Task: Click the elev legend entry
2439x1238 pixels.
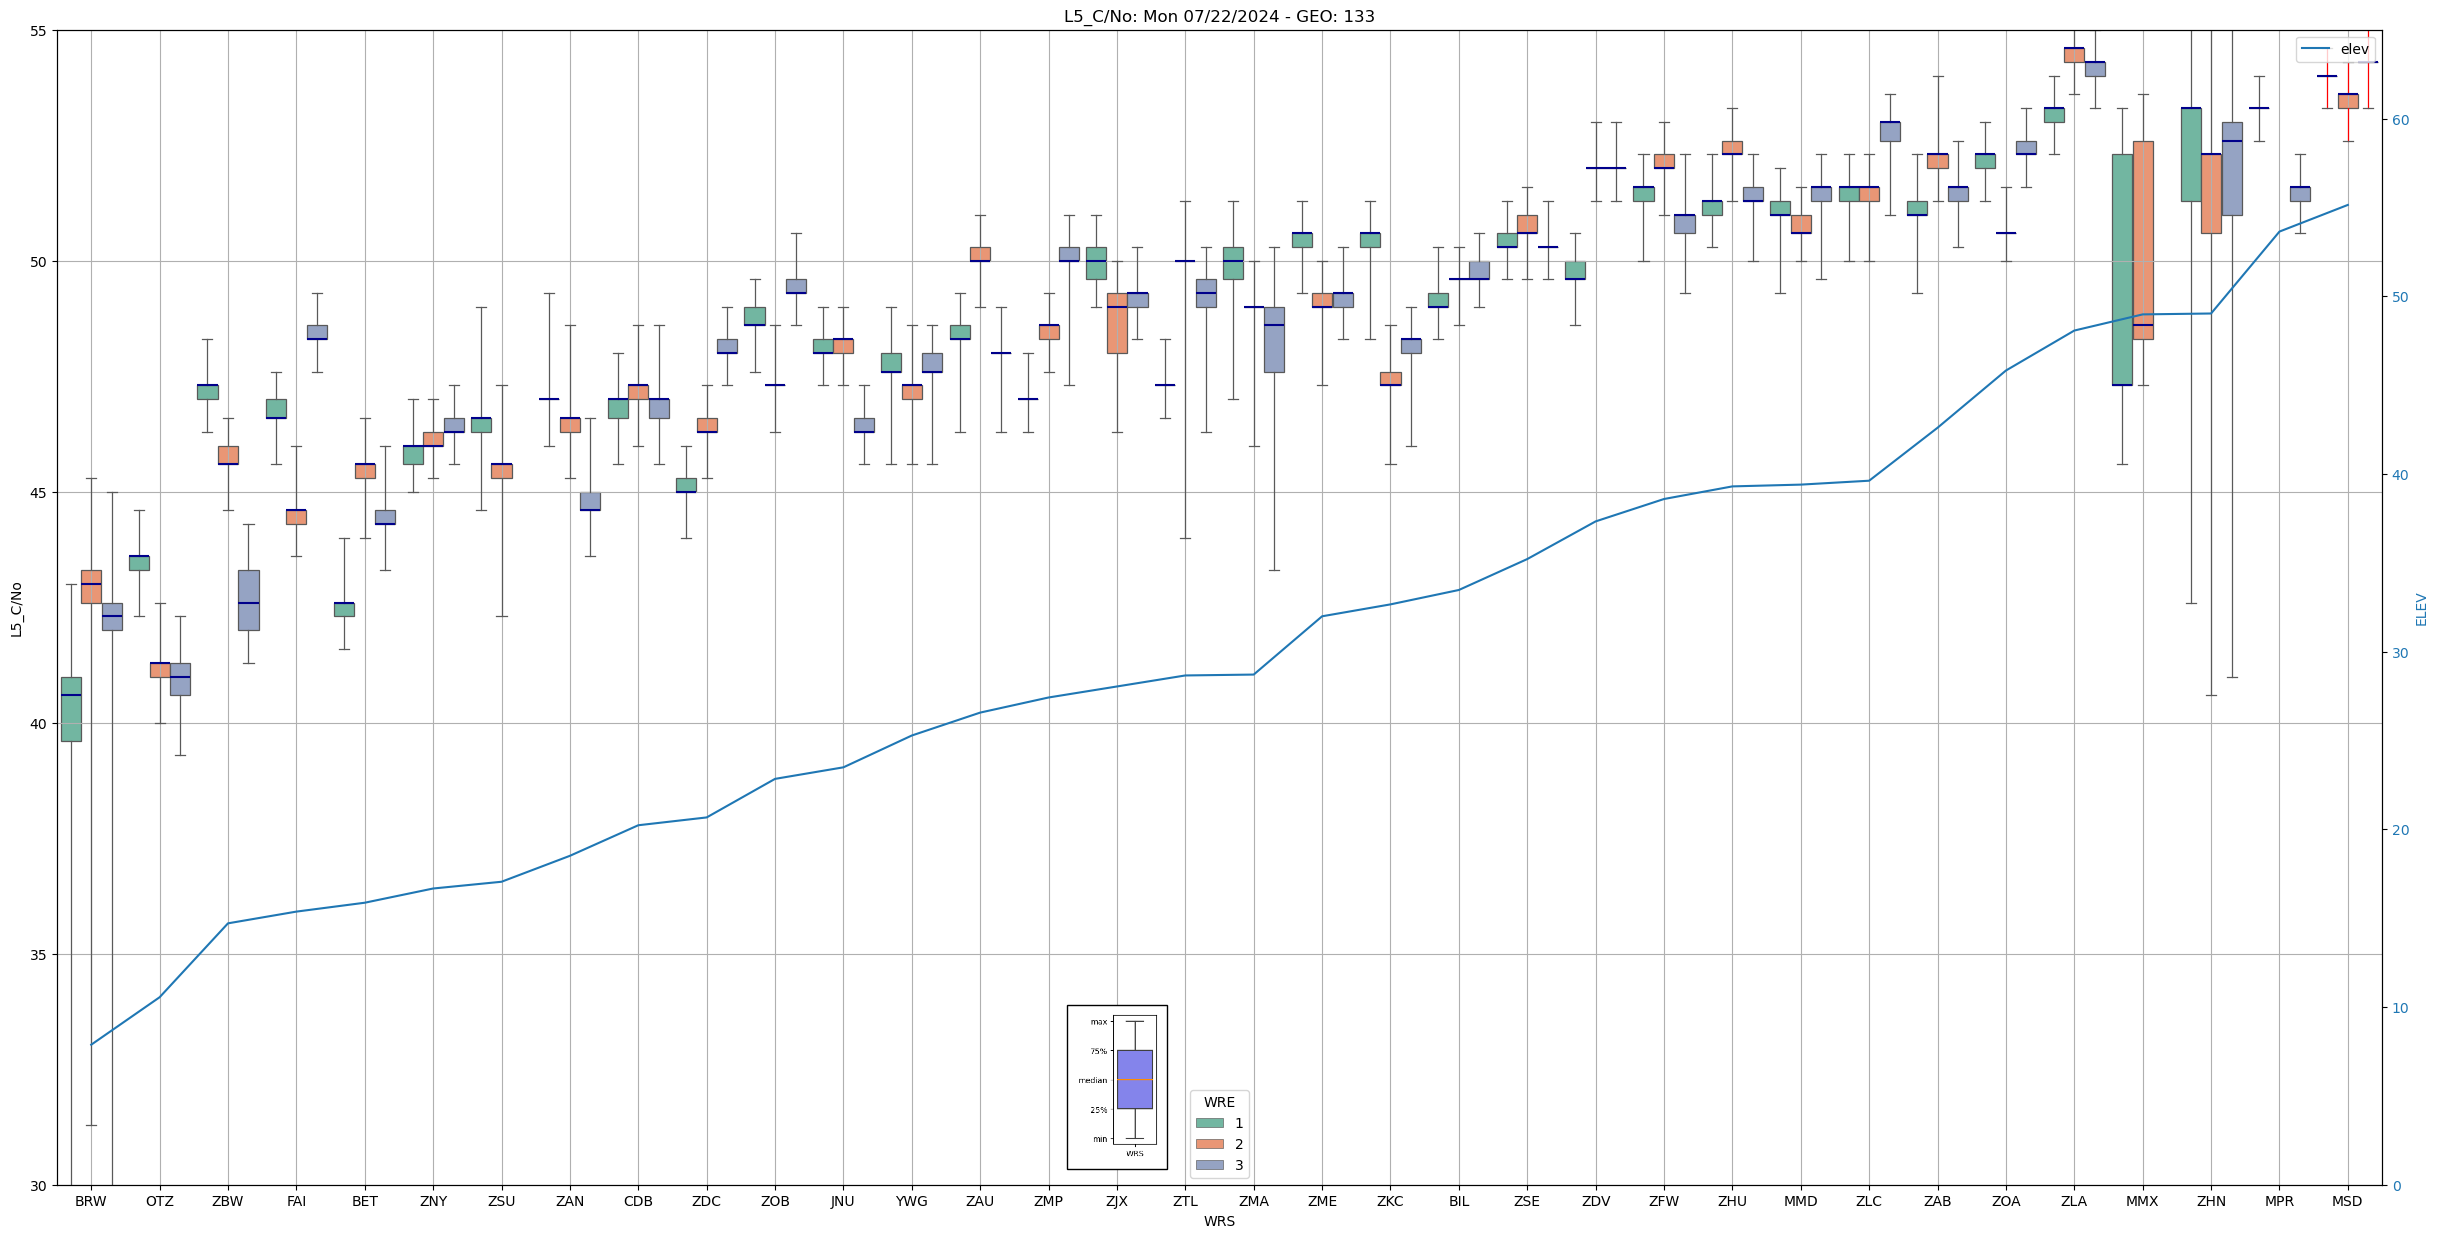Action: 2335,49
